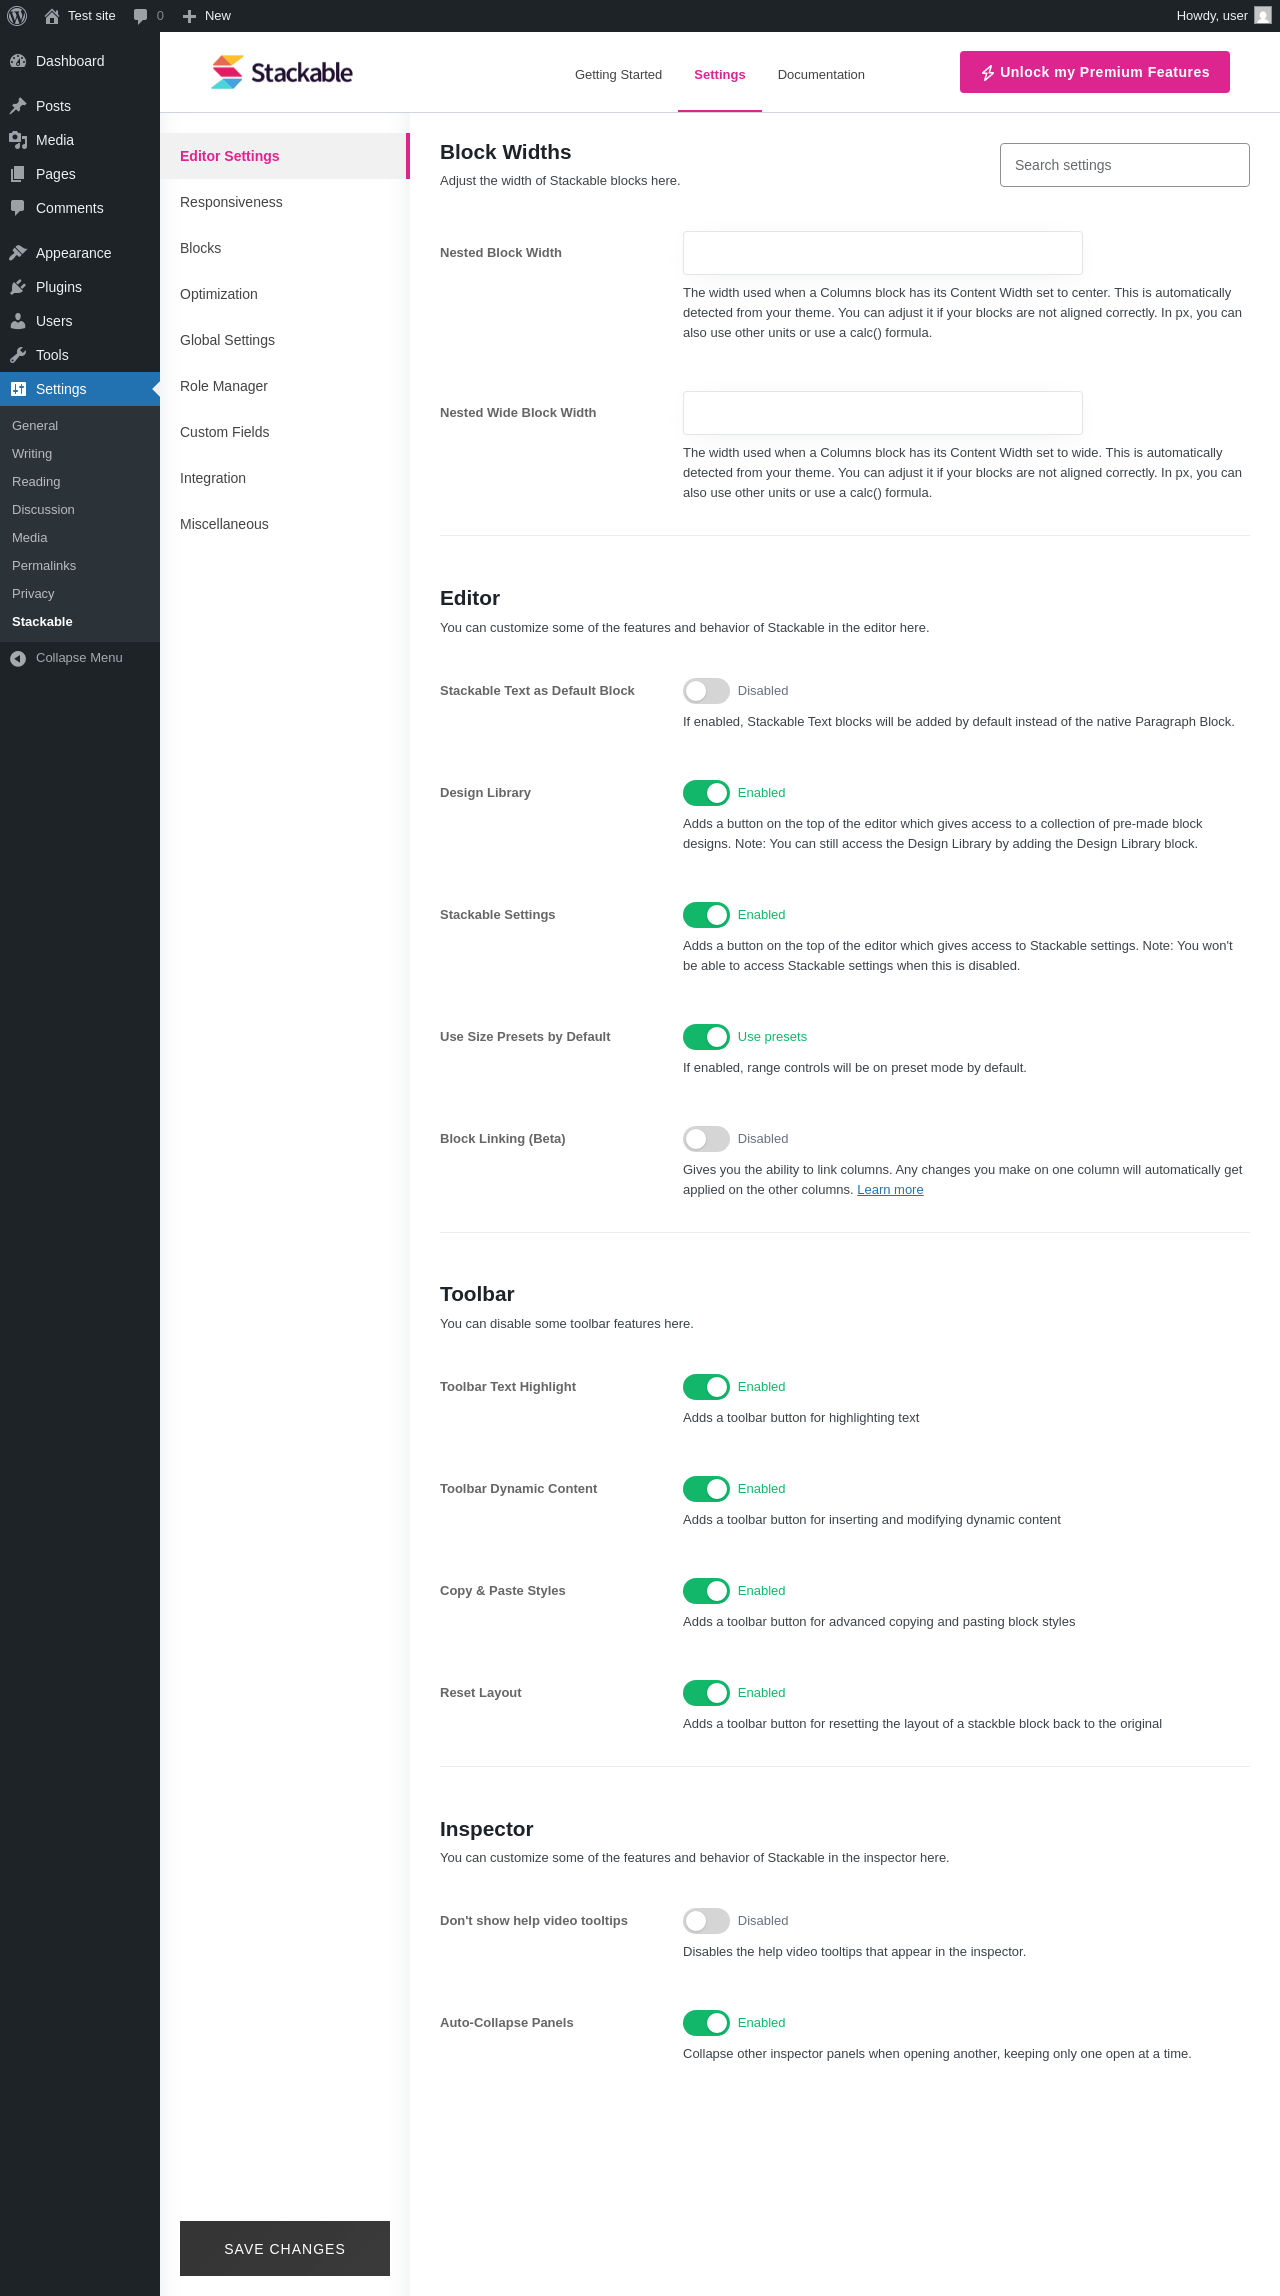Click the Dashboard gauge icon
This screenshot has width=1280, height=2296.
(x=18, y=61)
